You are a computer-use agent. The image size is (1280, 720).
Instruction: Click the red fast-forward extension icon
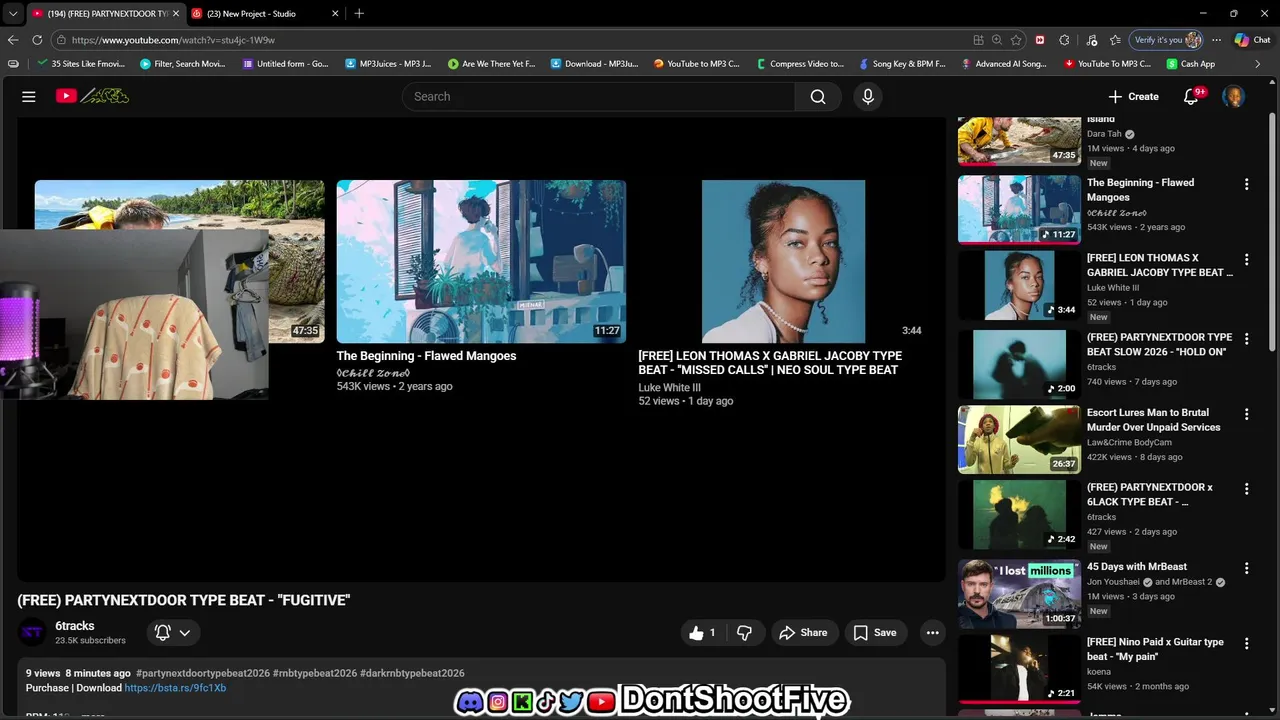pos(1040,40)
